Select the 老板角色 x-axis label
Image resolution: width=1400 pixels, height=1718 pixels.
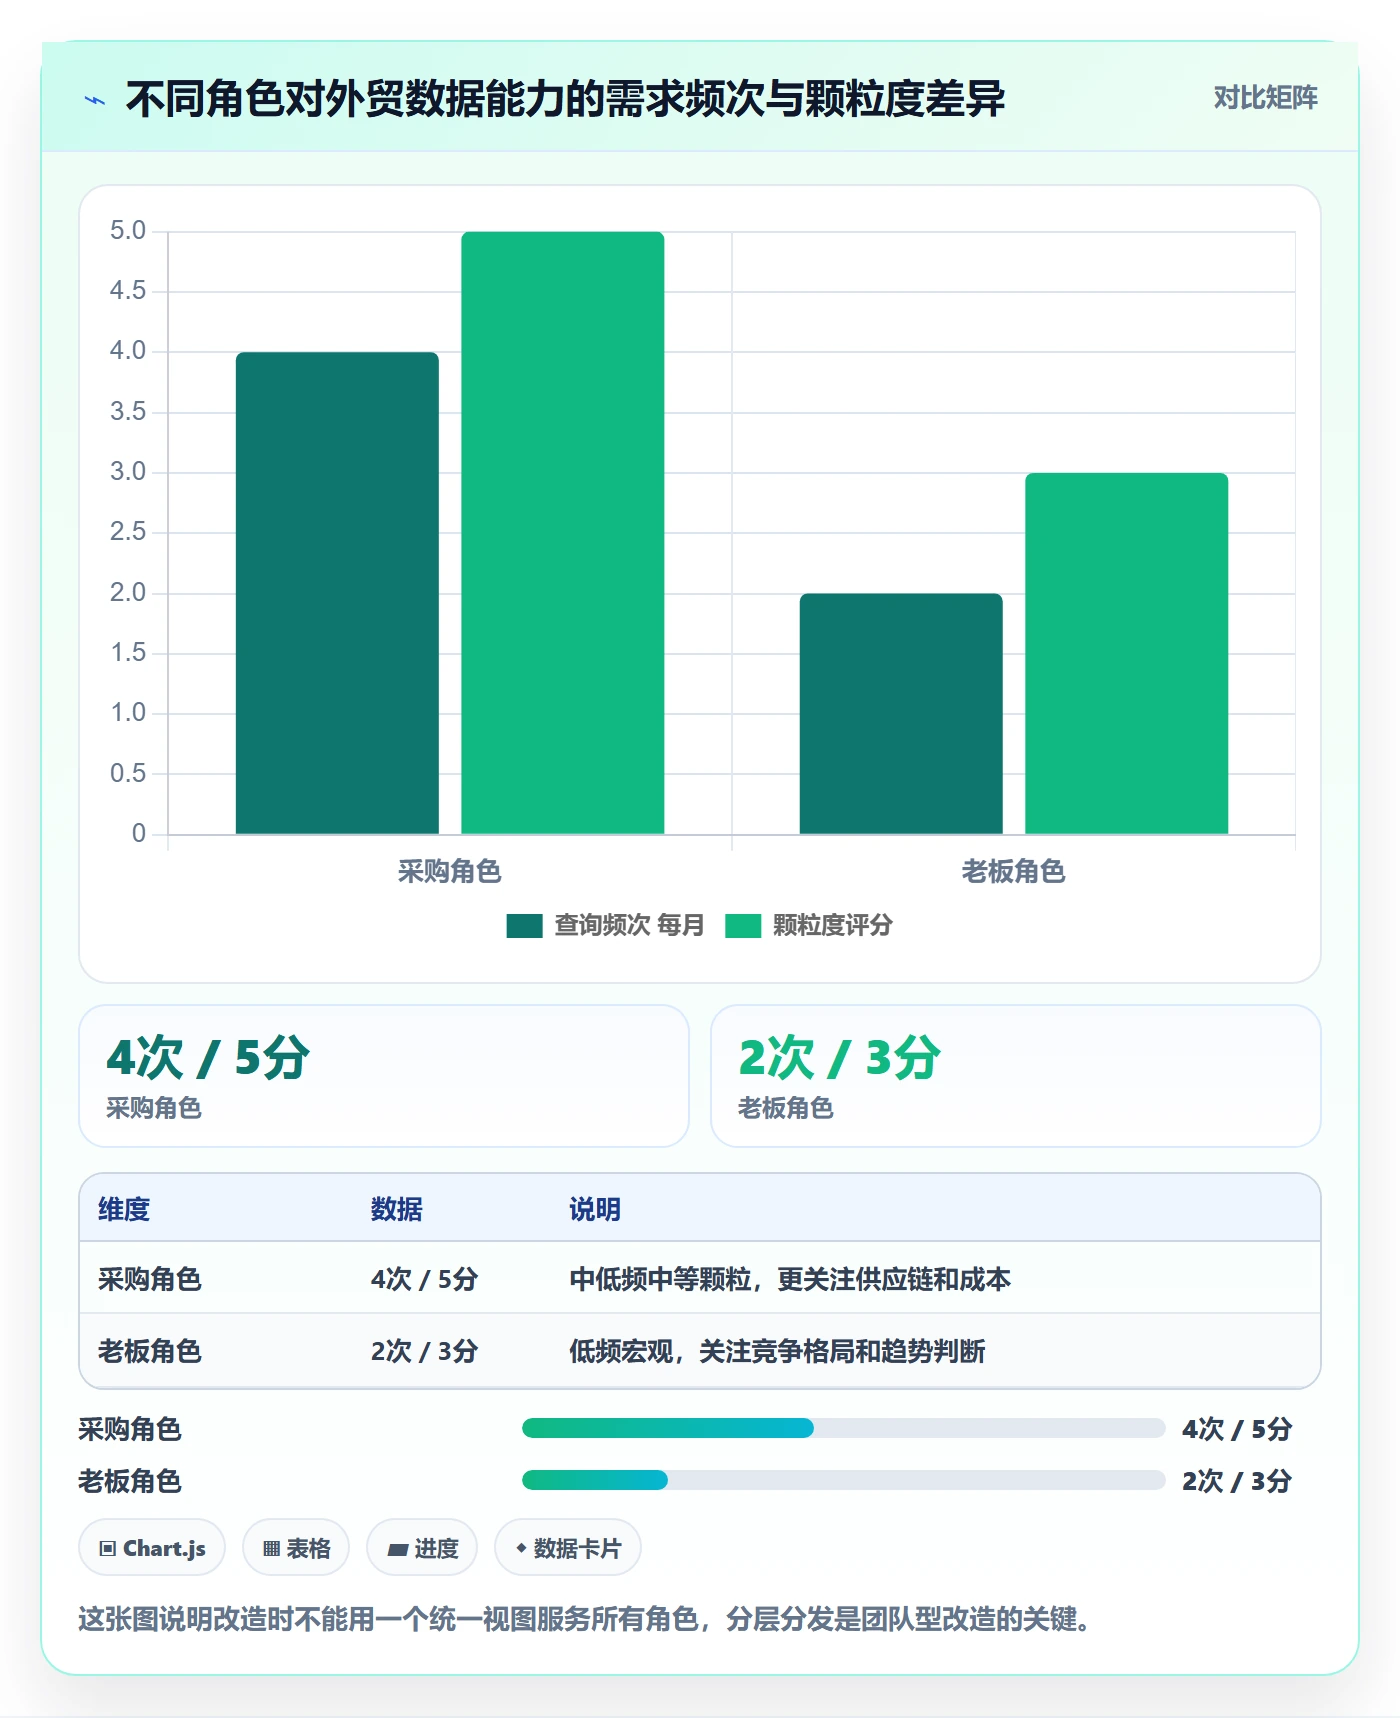(1013, 872)
